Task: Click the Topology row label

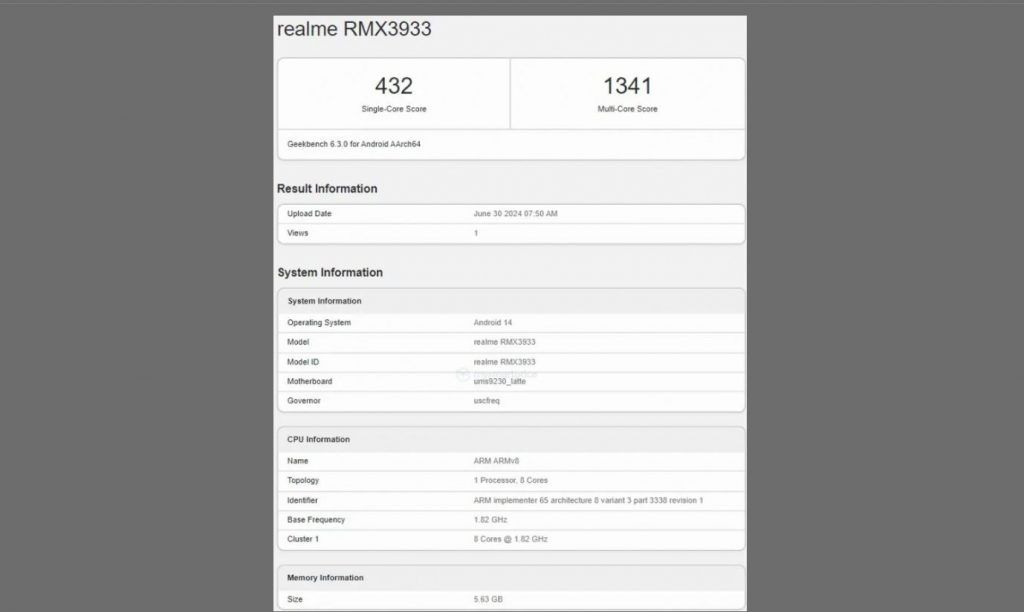Action: [x=303, y=481]
